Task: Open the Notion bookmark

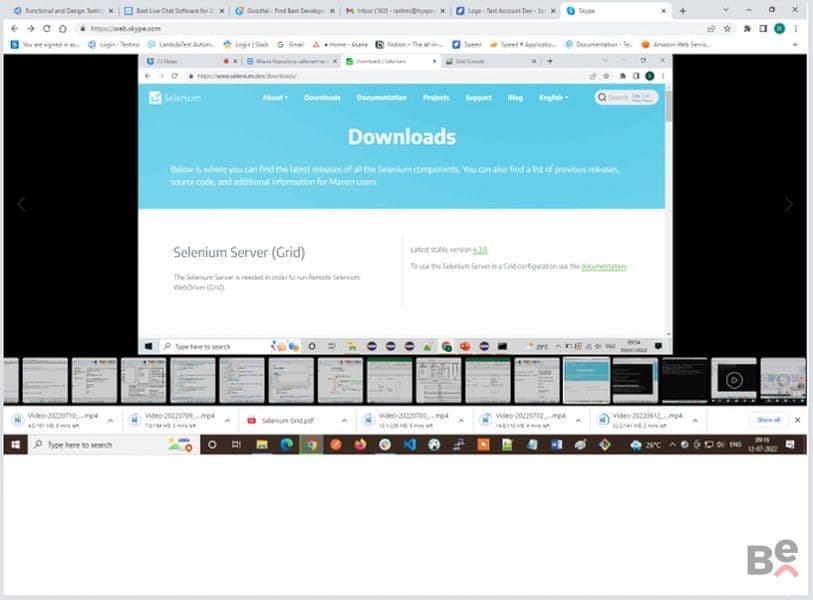Action: (x=409, y=45)
